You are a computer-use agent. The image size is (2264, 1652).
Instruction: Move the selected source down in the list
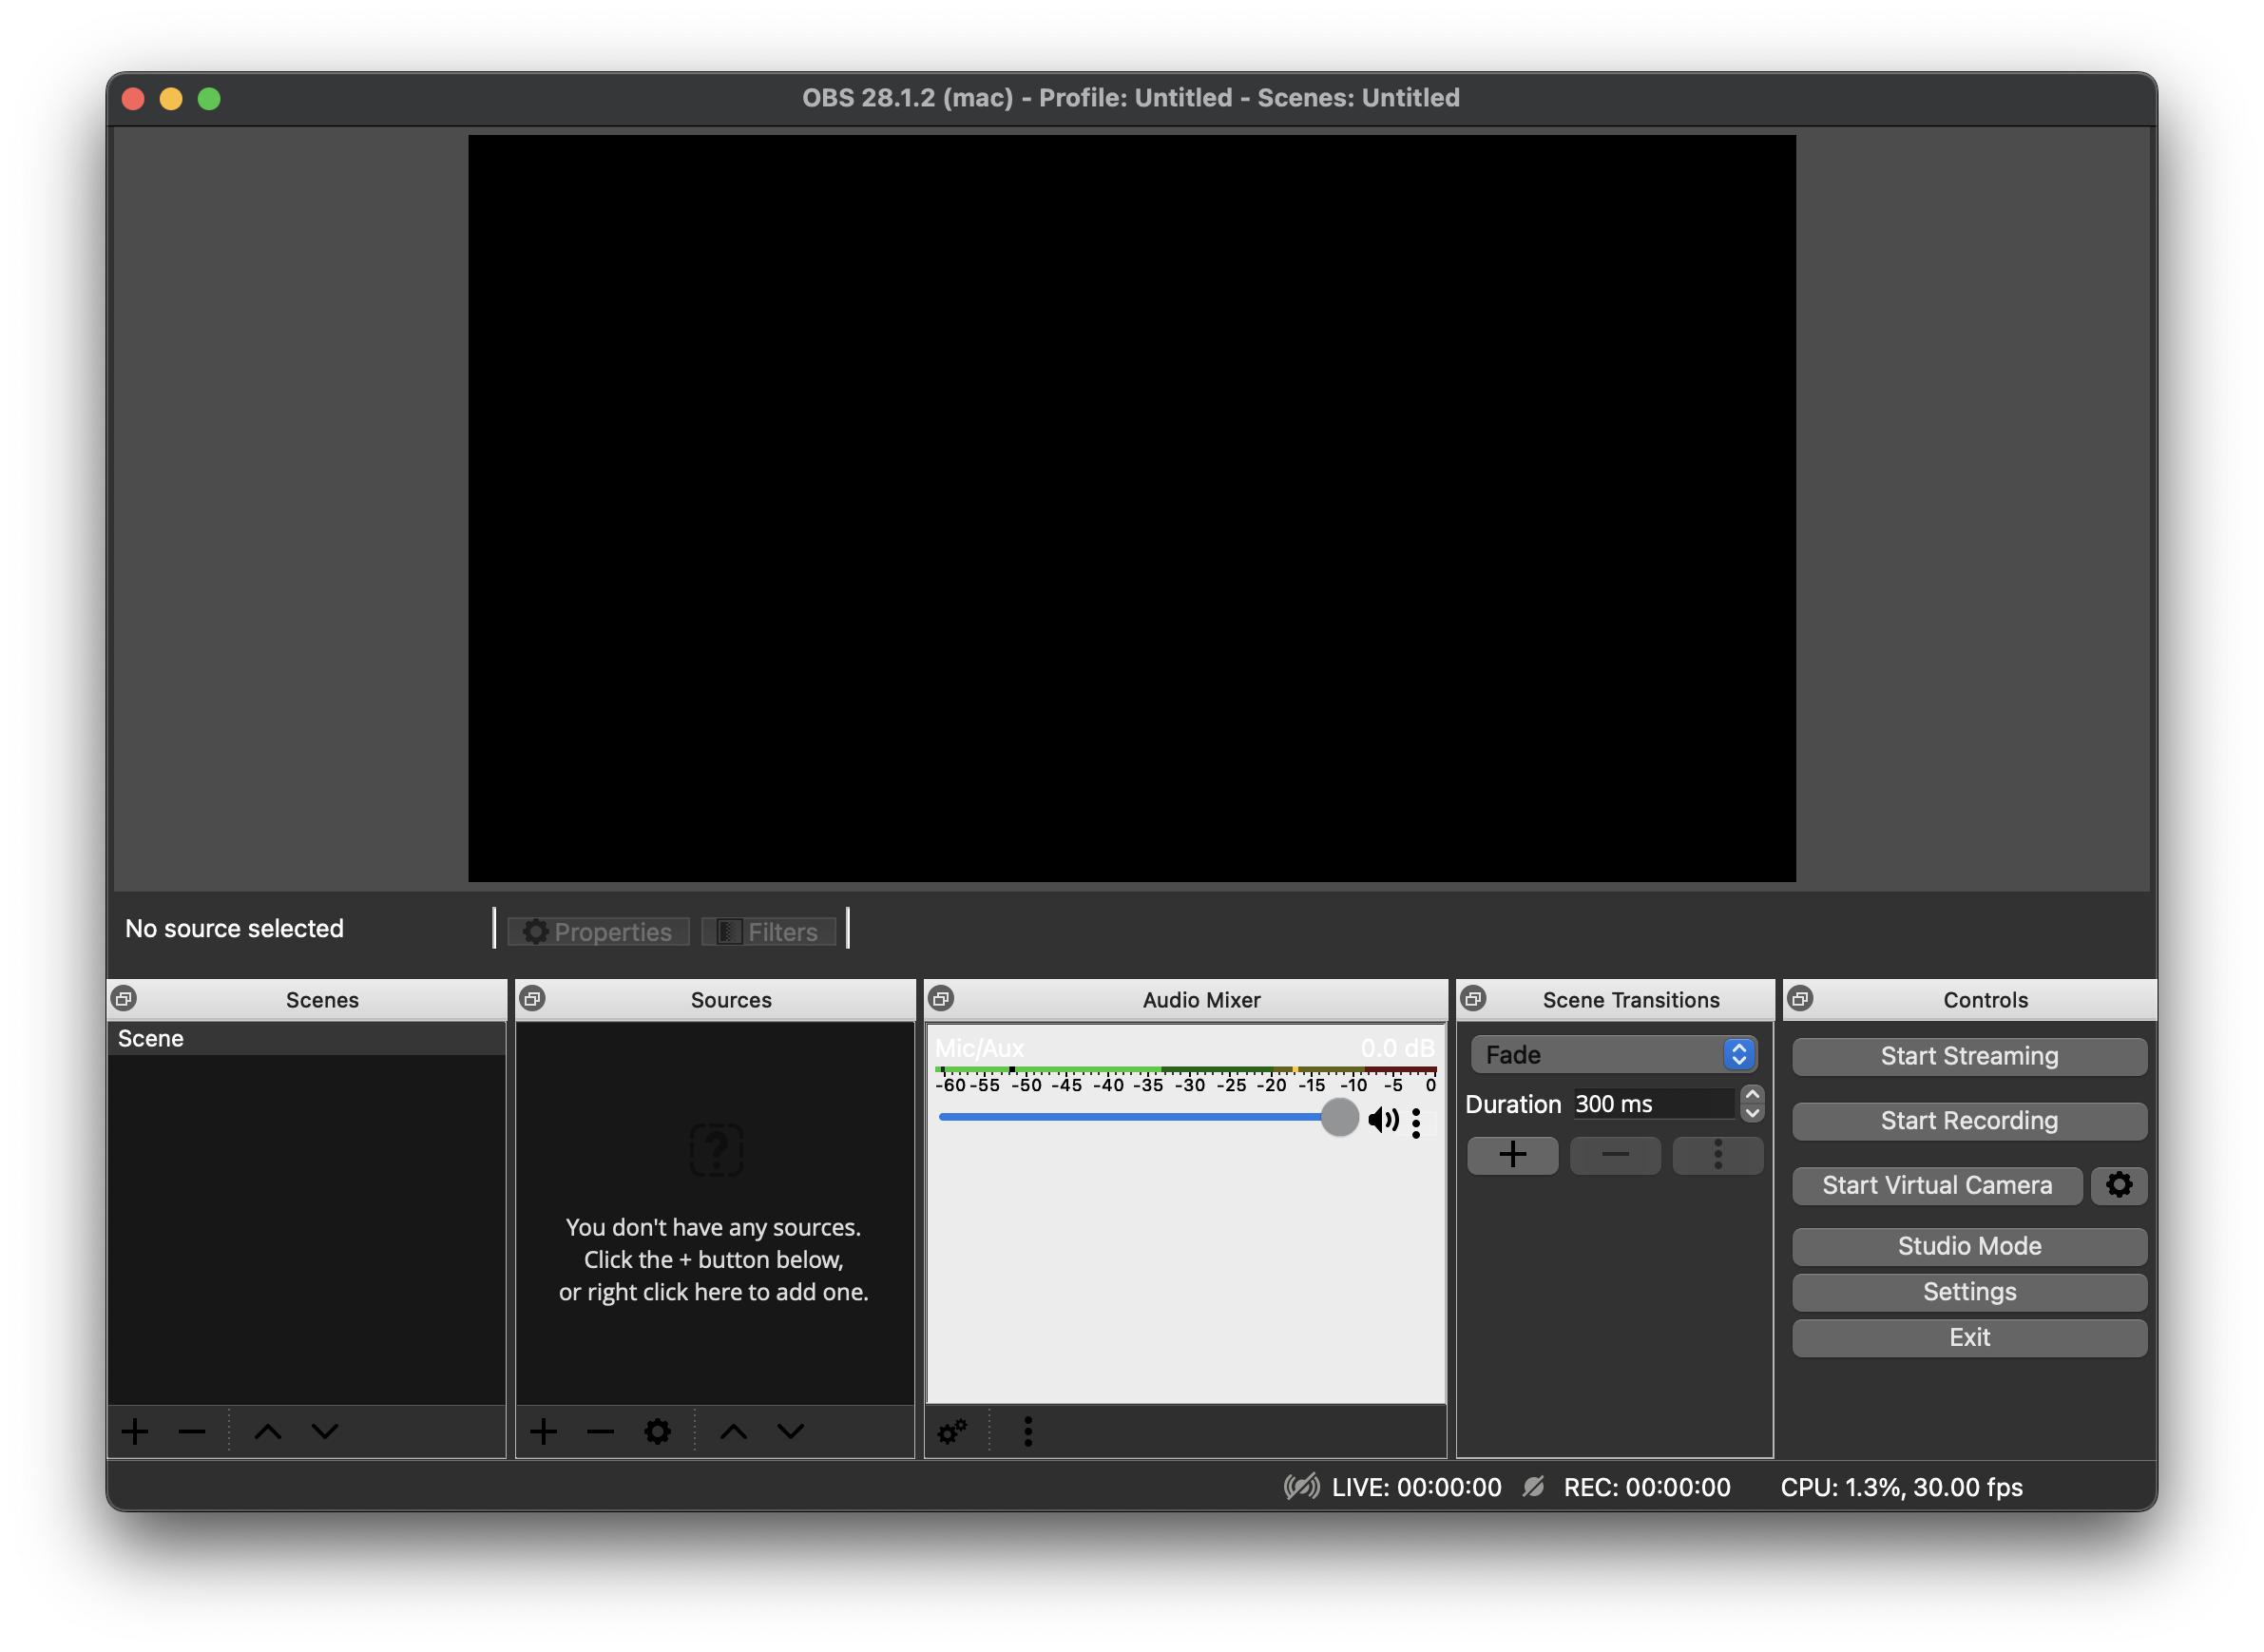[x=790, y=1431]
